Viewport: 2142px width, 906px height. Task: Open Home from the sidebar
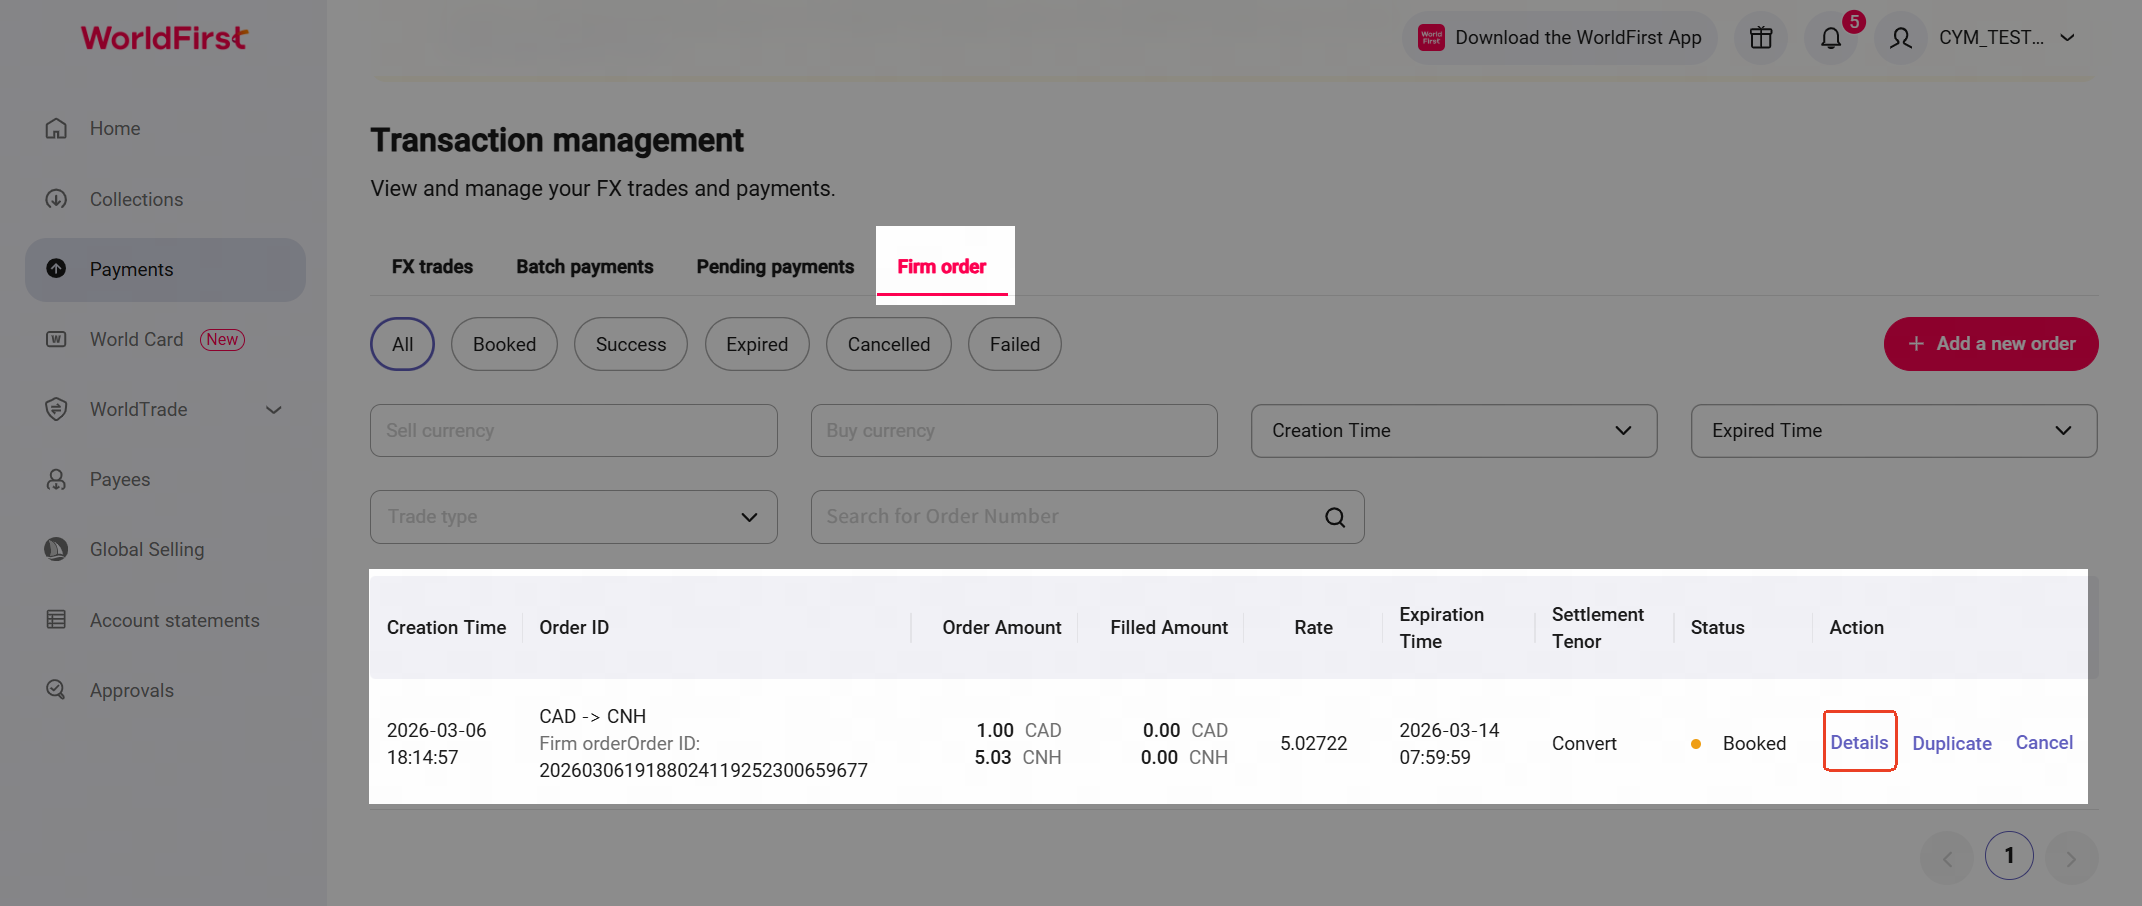pyautogui.click(x=114, y=129)
